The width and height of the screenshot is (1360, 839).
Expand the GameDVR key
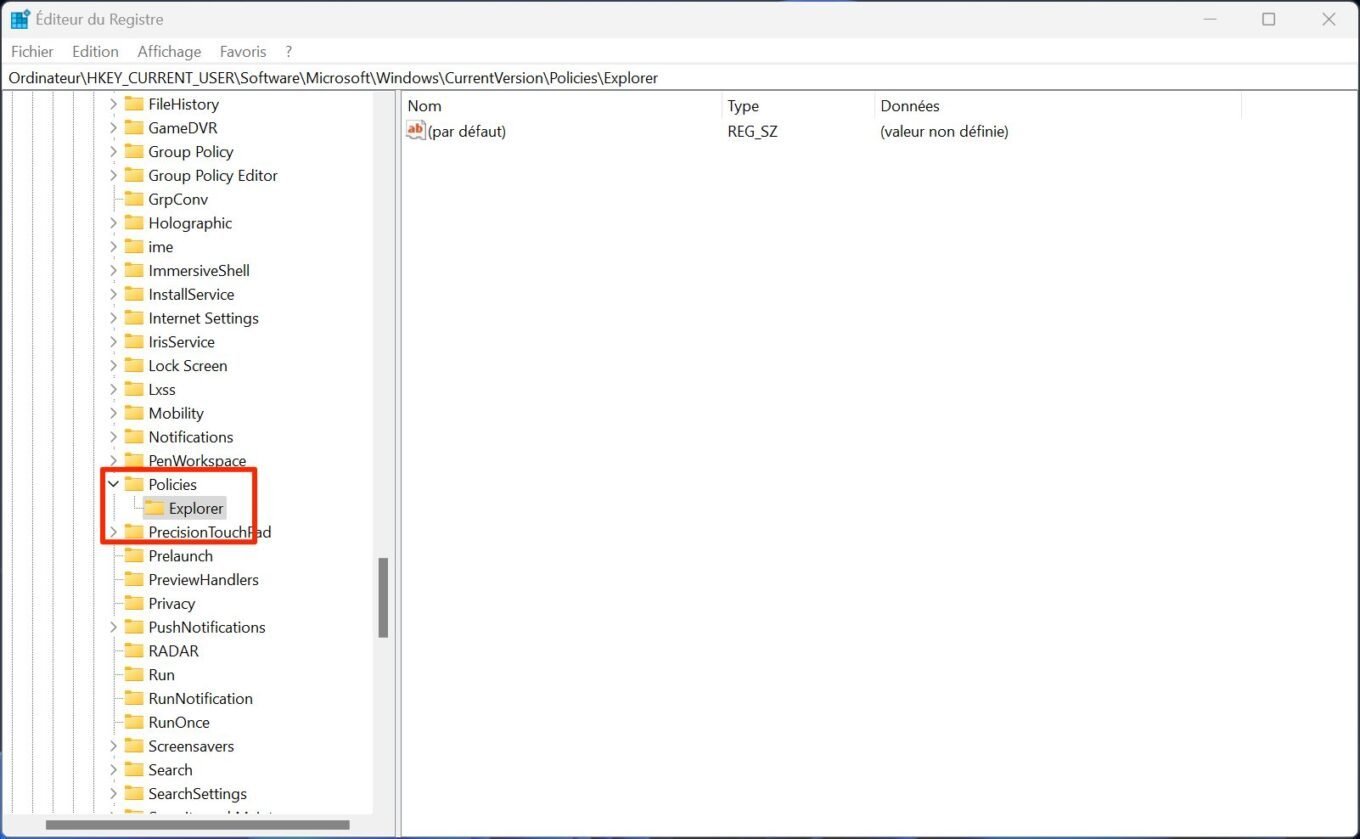click(x=113, y=128)
